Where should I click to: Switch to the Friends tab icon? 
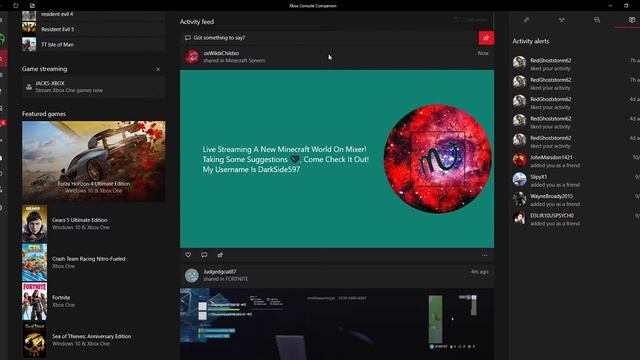point(527,20)
